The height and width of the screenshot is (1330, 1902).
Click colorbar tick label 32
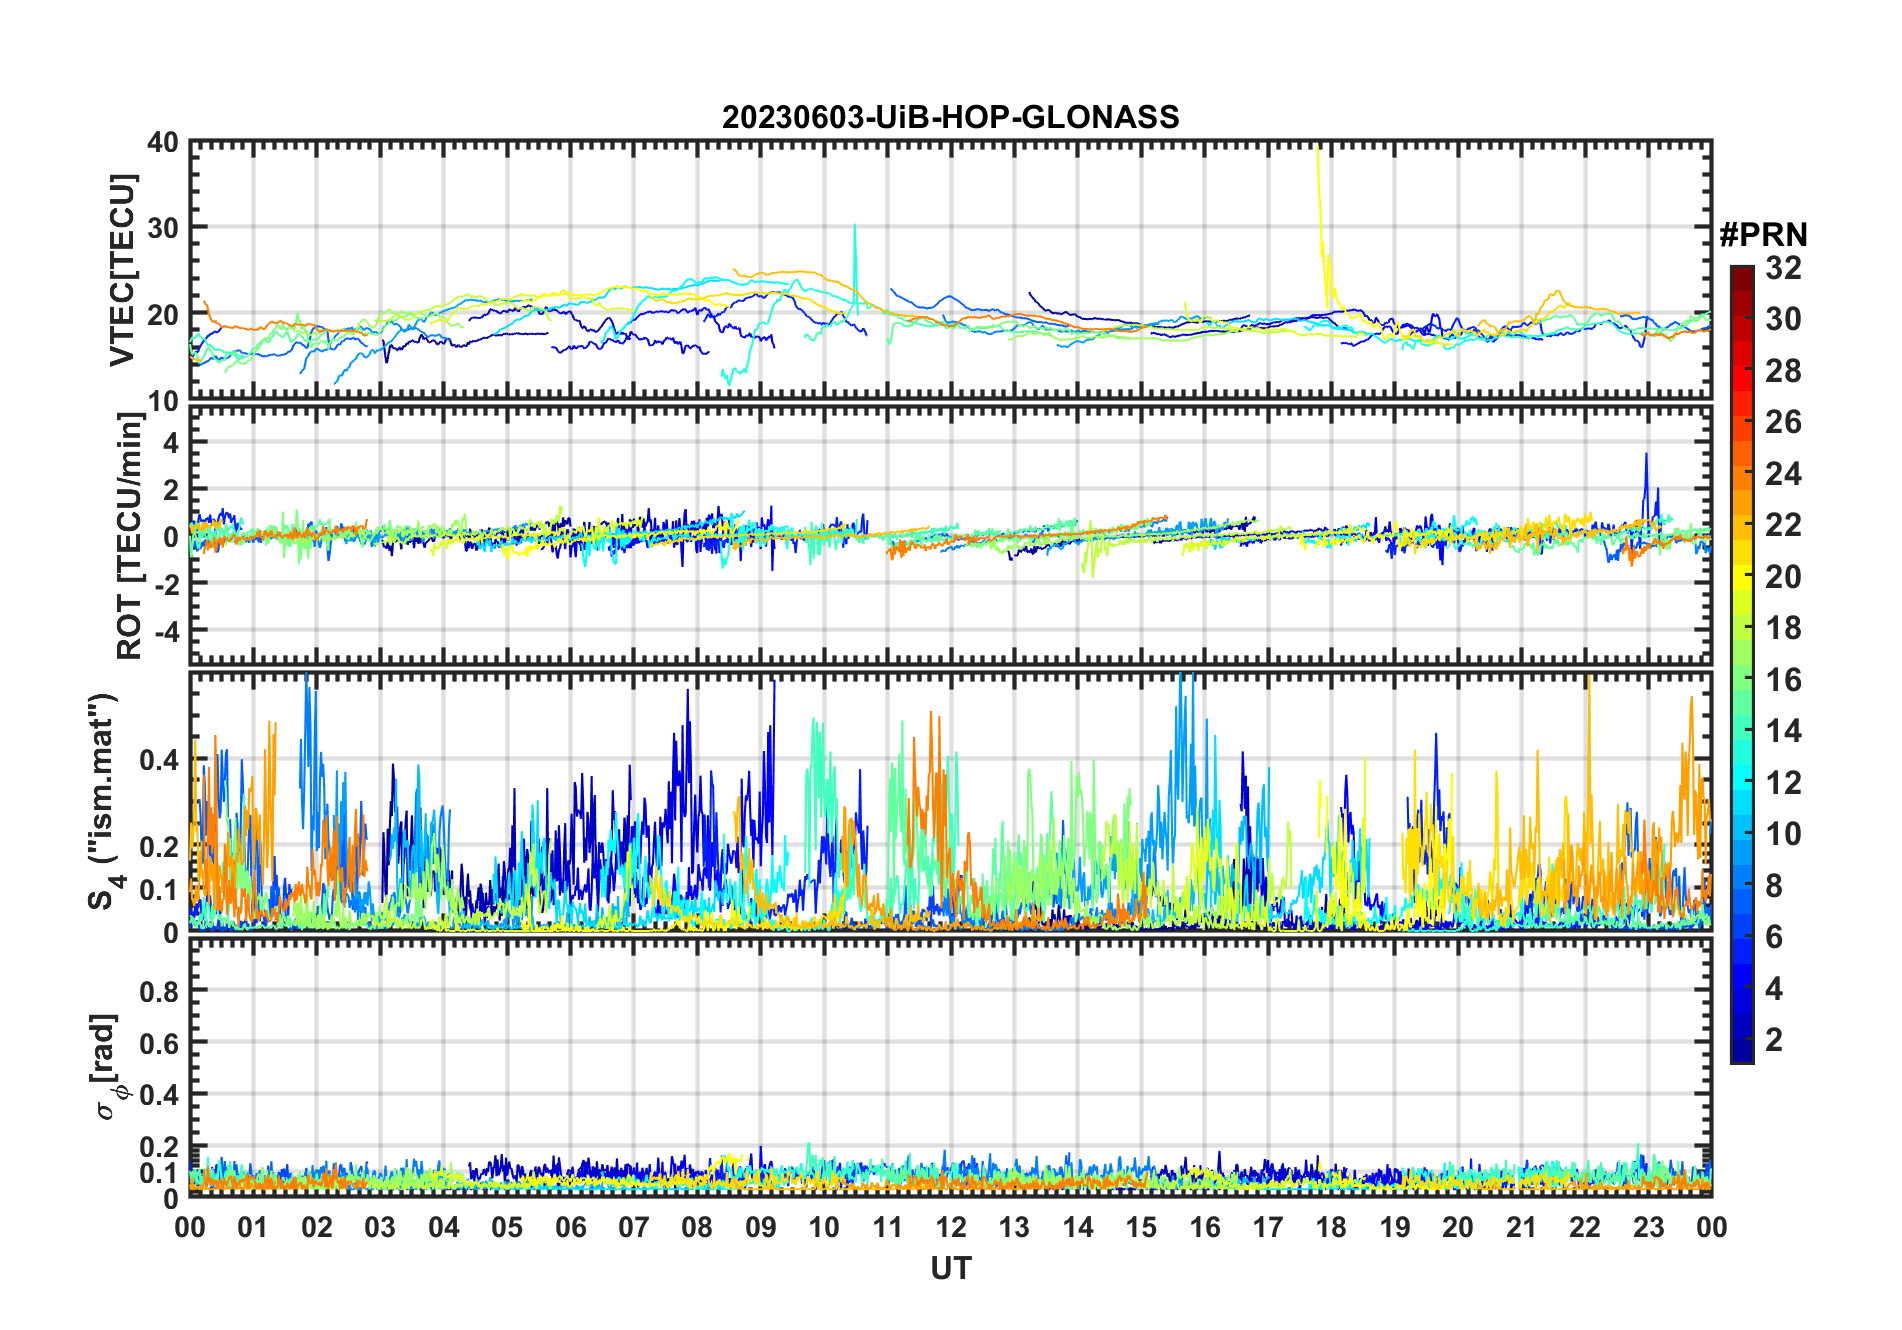tap(1783, 268)
